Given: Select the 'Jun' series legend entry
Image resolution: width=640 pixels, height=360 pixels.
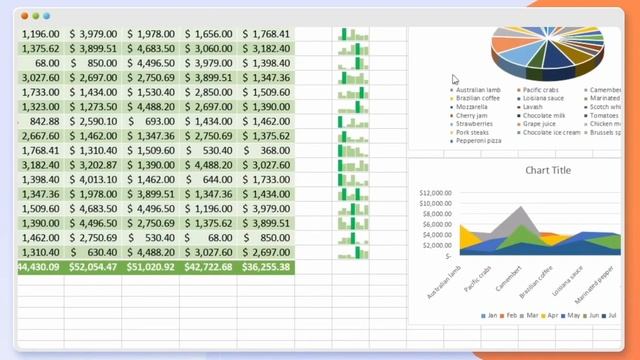Looking at the screenshot, I should (591, 316).
